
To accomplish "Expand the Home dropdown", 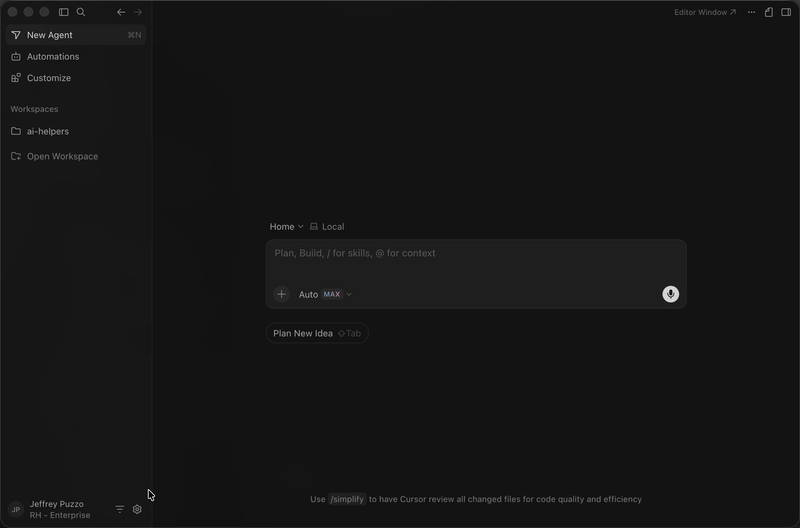I will click(x=286, y=227).
